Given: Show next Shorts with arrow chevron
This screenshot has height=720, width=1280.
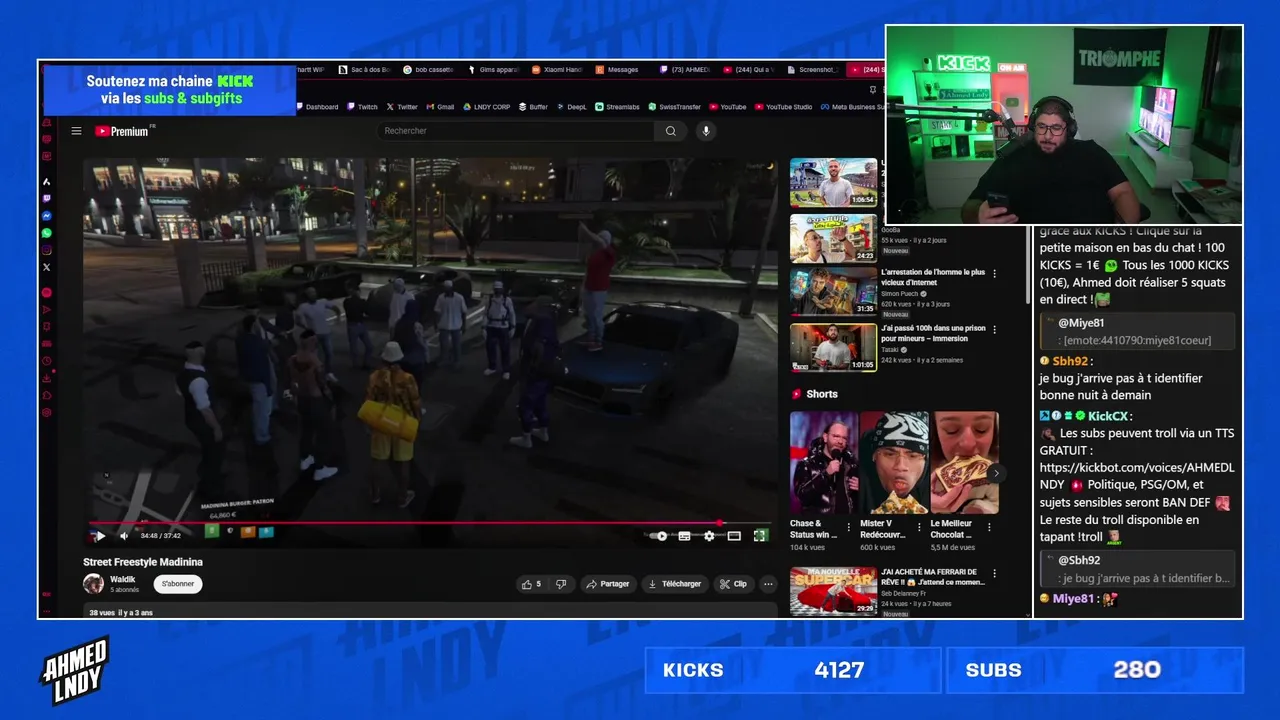Looking at the screenshot, I should click(x=995, y=474).
